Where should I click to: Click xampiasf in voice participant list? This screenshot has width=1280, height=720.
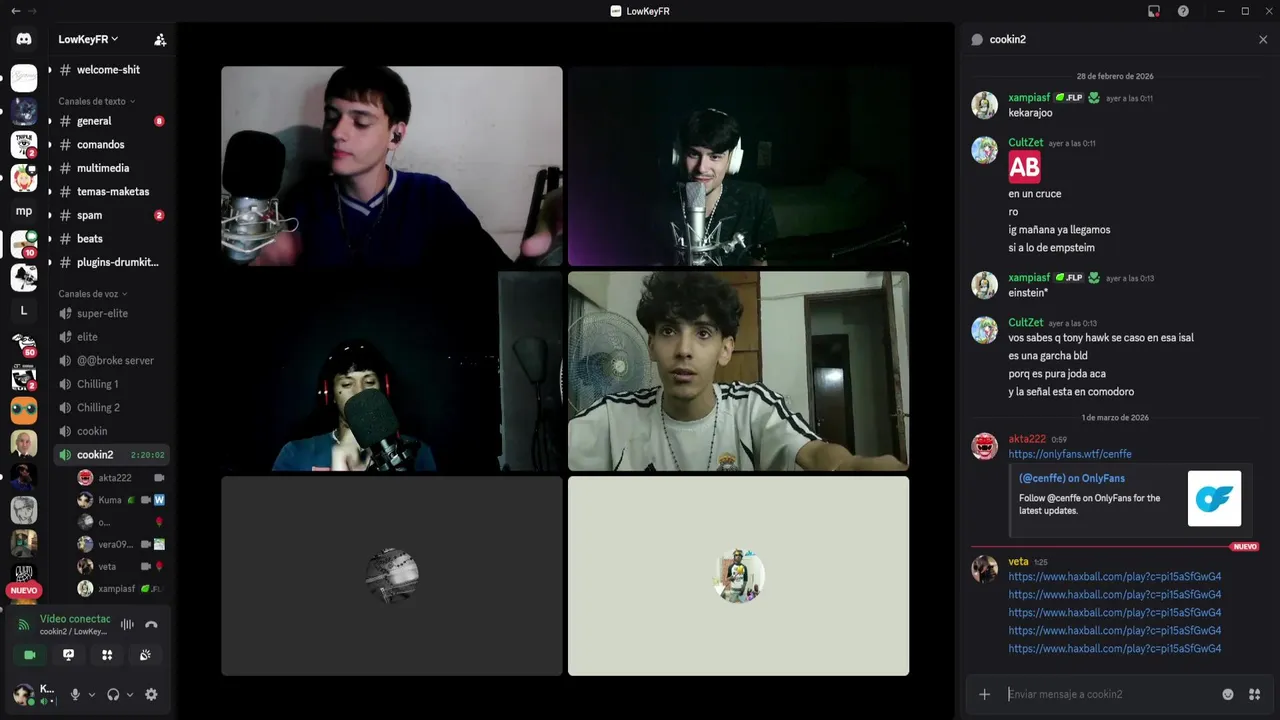pyautogui.click(x=121, y=588)
